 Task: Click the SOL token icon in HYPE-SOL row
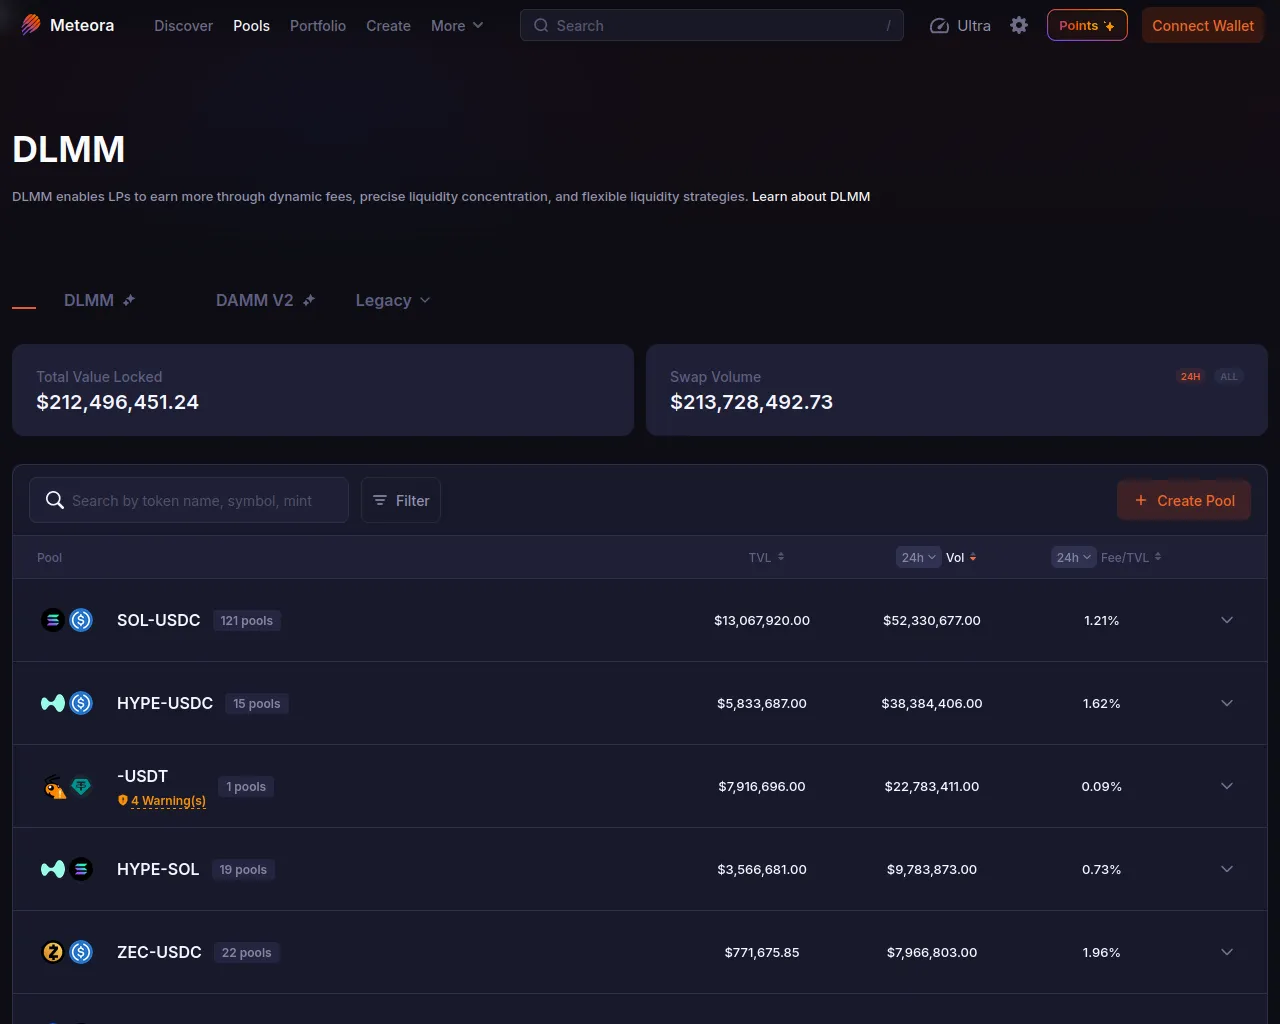pyautogui.click(x=81, y=869)
